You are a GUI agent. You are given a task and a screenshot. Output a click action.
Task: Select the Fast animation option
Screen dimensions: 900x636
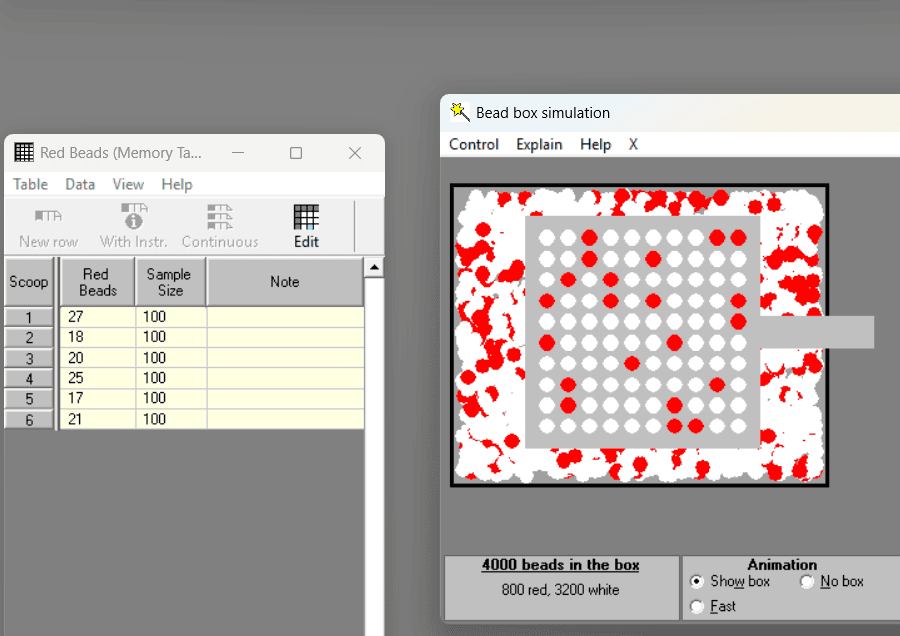click(x=697, y=606)
